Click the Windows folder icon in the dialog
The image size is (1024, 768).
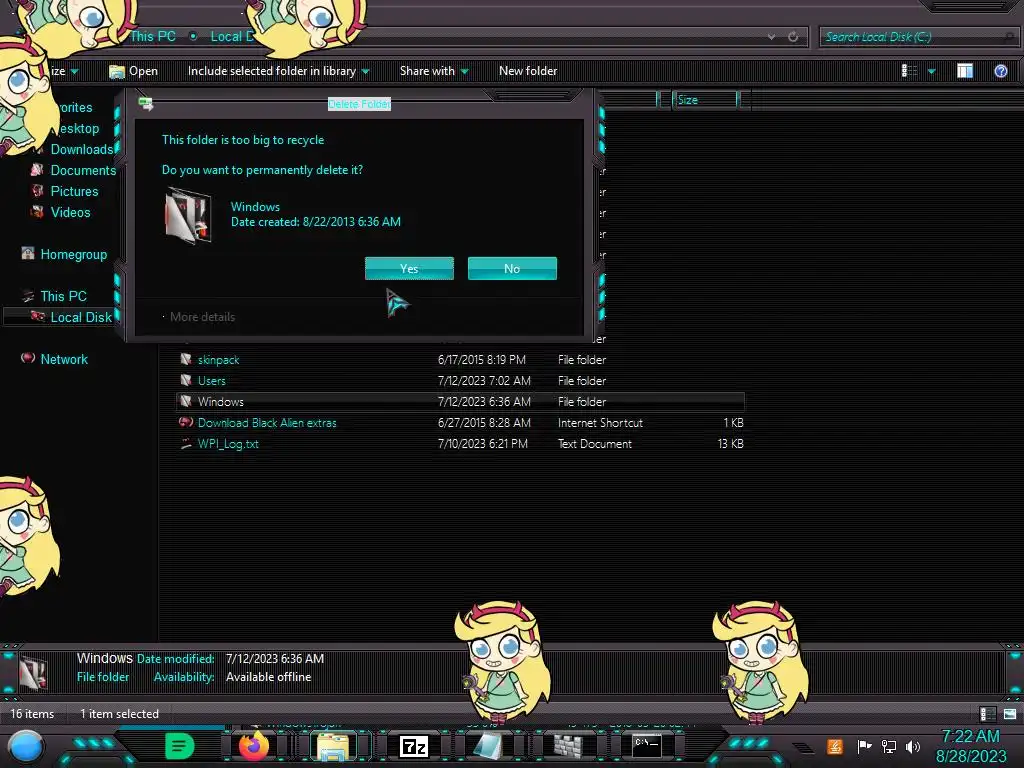[188, 215]
